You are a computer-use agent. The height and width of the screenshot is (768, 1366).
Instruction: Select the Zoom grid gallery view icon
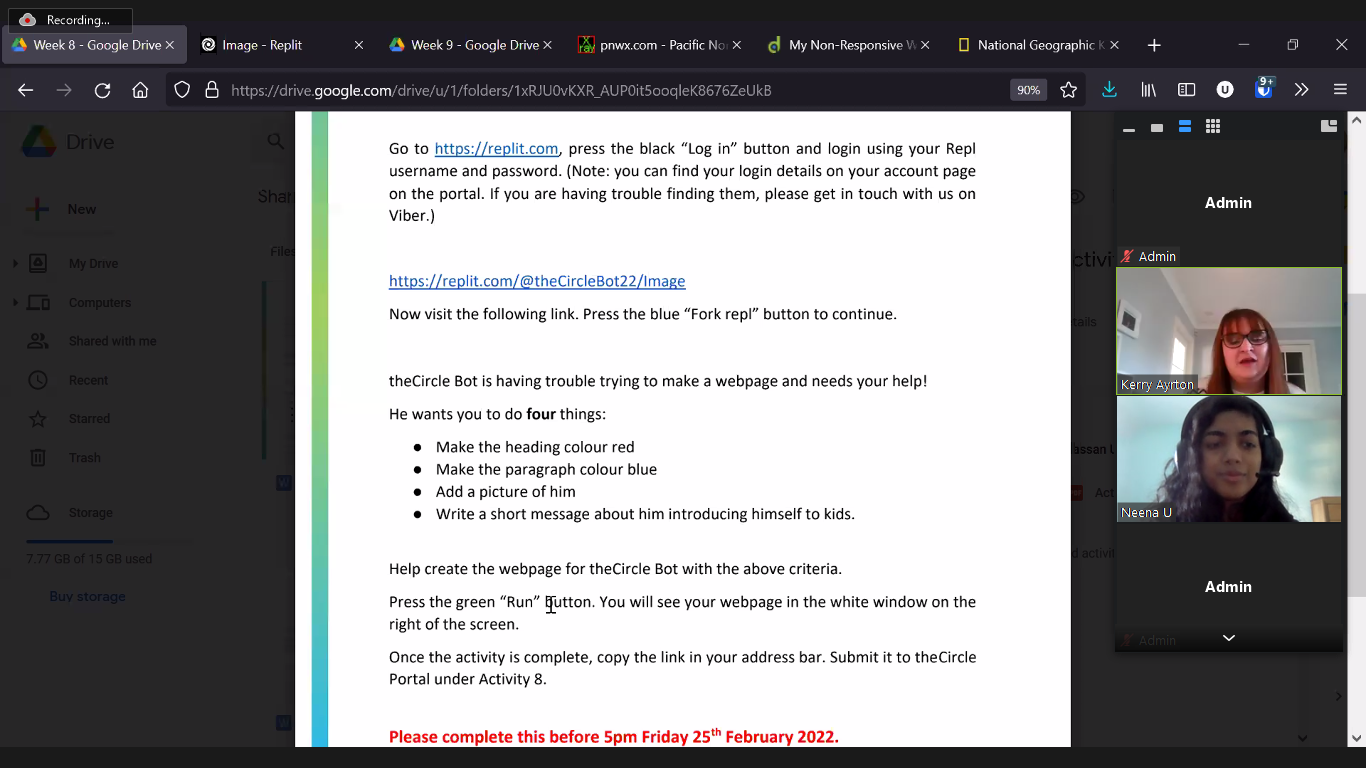[x=1213, y=127]
